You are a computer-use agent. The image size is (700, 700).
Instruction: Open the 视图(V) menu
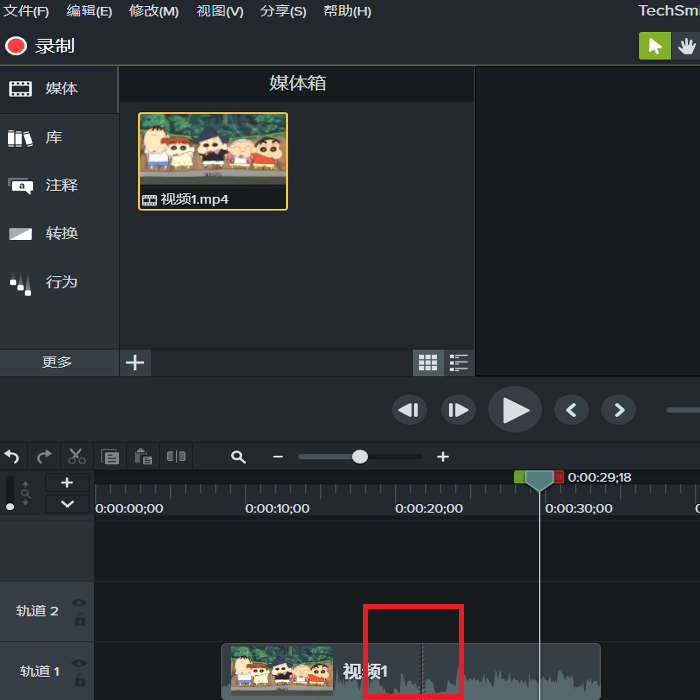click(220, 11)
